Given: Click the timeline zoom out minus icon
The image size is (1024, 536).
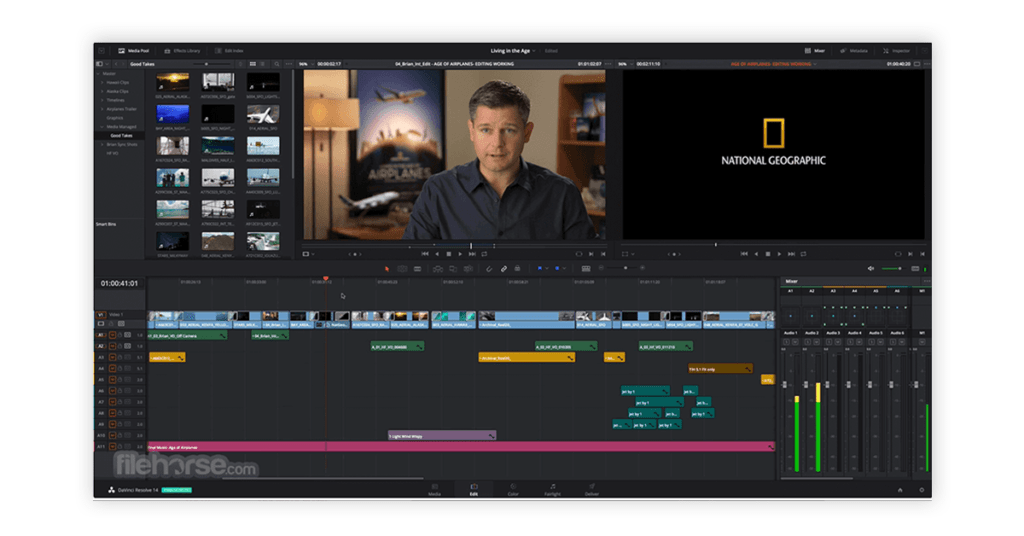Looking at the screenshot, I should 601,268.
